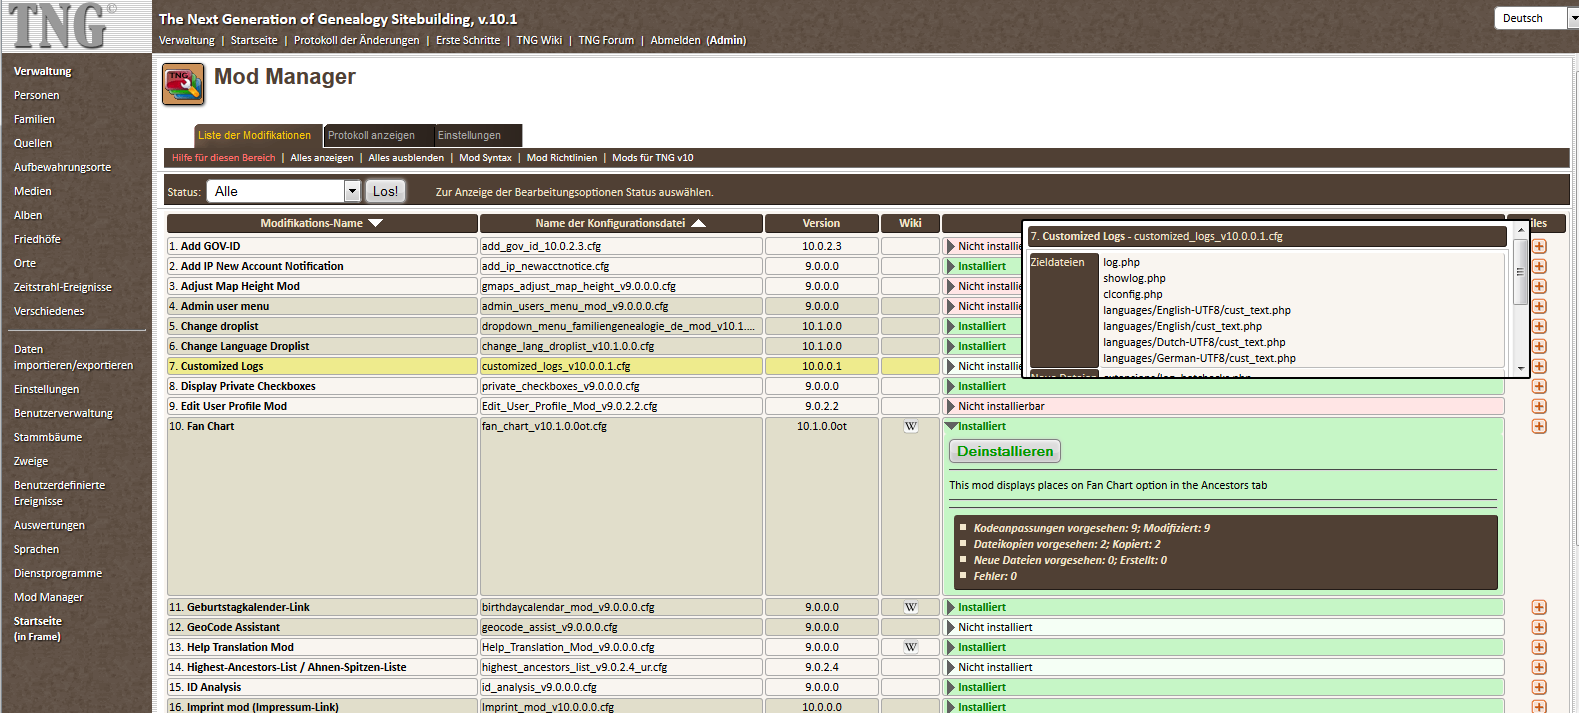The height and width of the screenshot is (713, 1579).
Task: Open the TNG Wiki header link
Action: (539, 40)
